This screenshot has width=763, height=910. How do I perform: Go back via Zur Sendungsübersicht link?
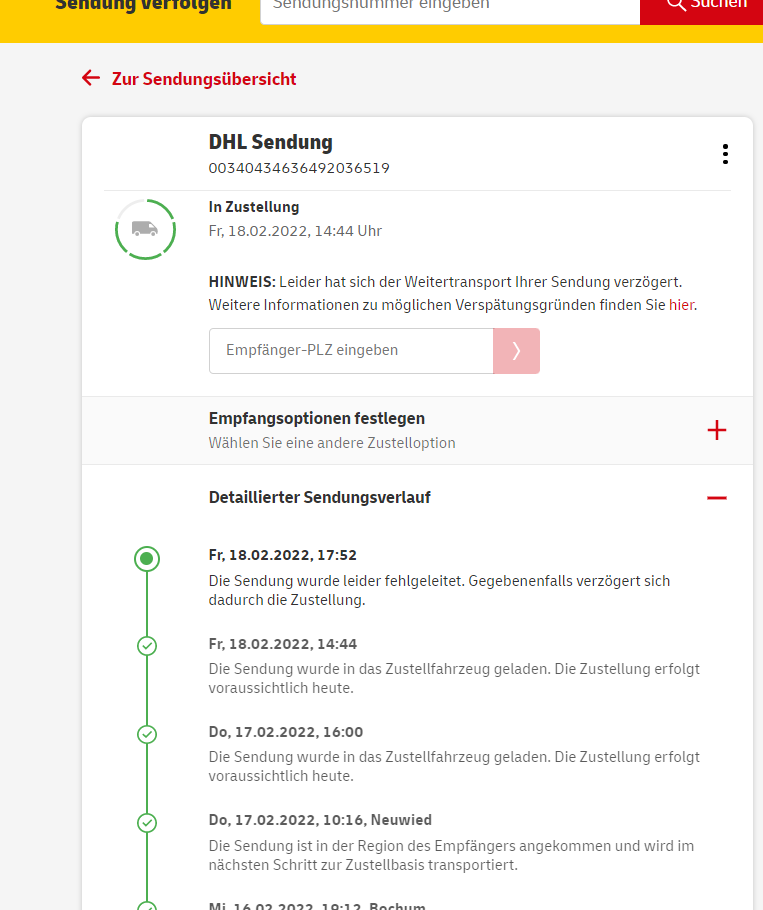tap(204, 79)
